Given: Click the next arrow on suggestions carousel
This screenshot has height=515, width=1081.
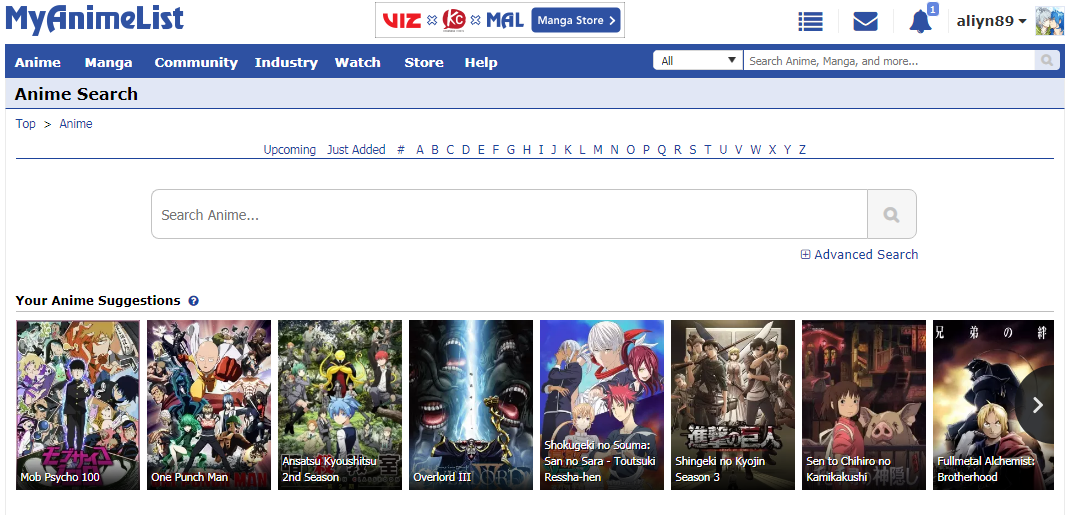Looking at the screenshot, I should point(1038,405).
